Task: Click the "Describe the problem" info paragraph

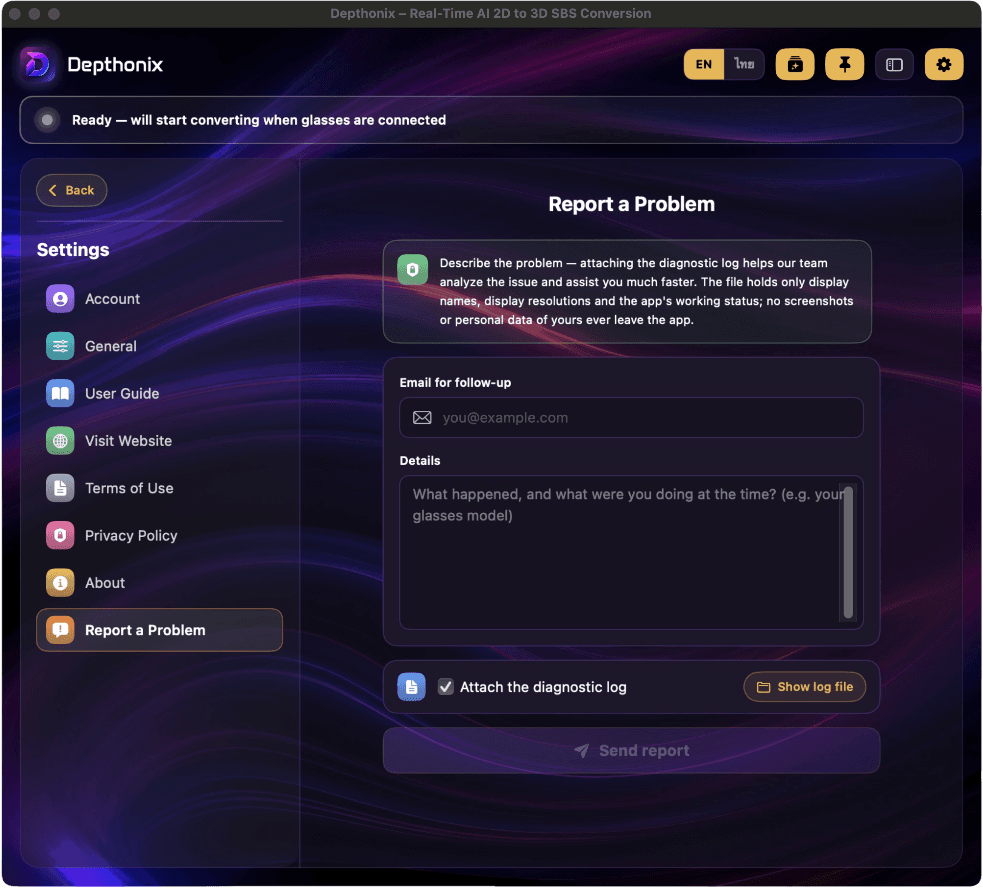Action: point(646,292)
